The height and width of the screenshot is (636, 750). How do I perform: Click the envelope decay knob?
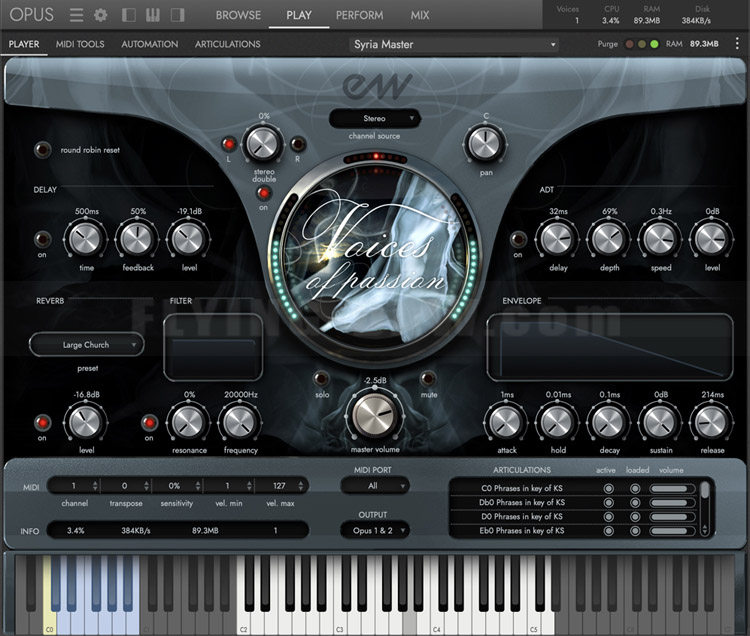point(609,422)
